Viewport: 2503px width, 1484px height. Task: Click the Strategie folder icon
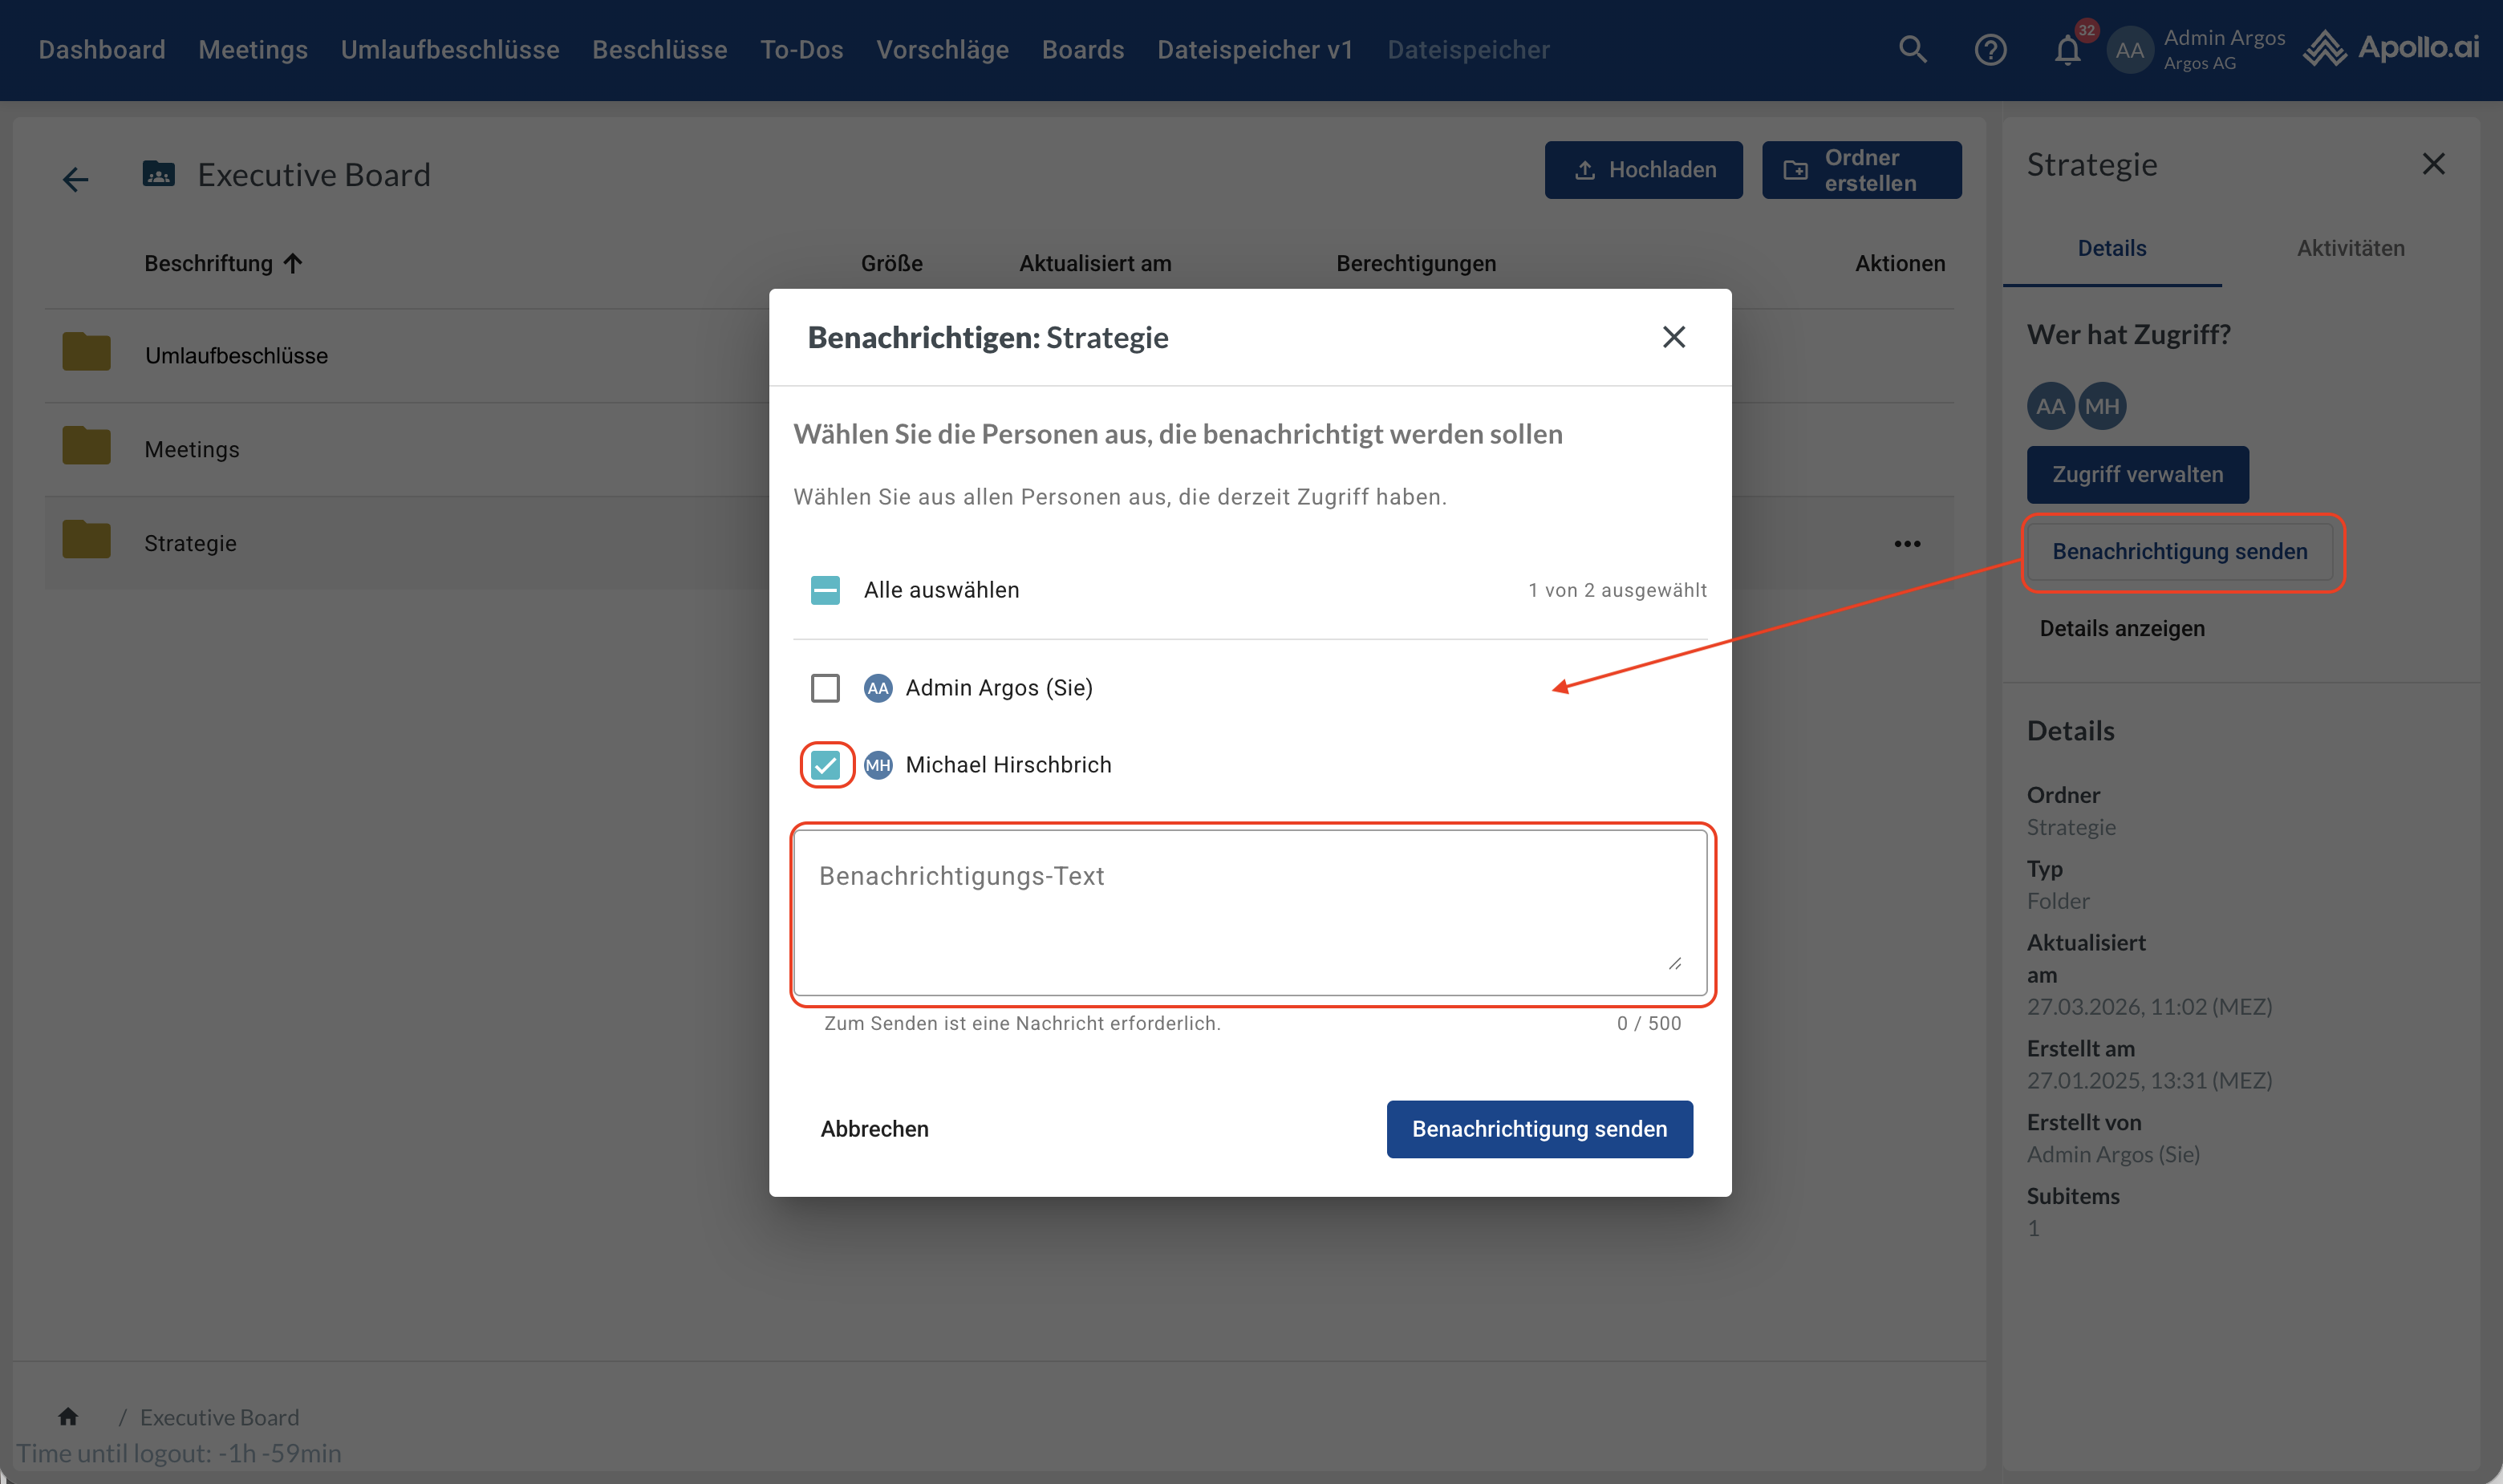coord(87,541)
